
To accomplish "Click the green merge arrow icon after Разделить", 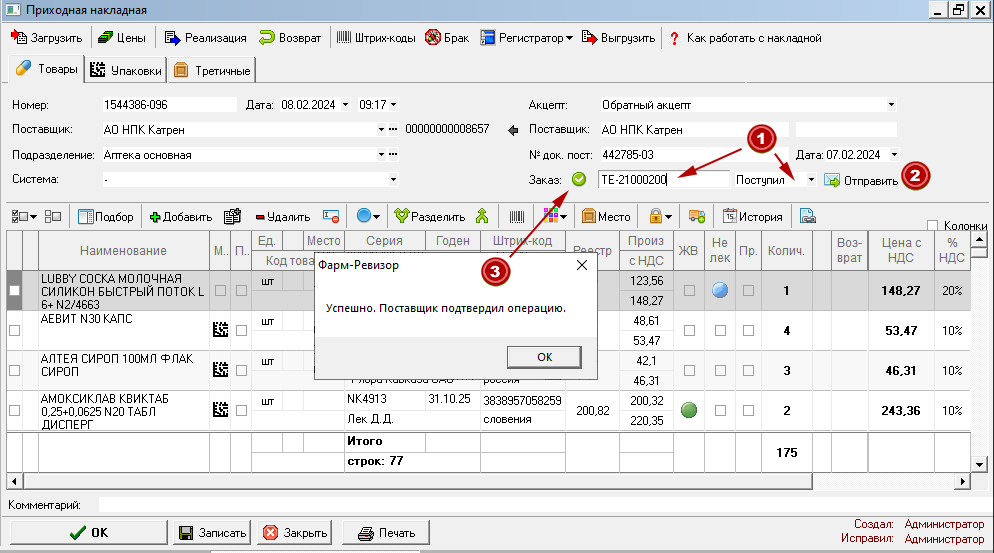I will coord(482,216).
